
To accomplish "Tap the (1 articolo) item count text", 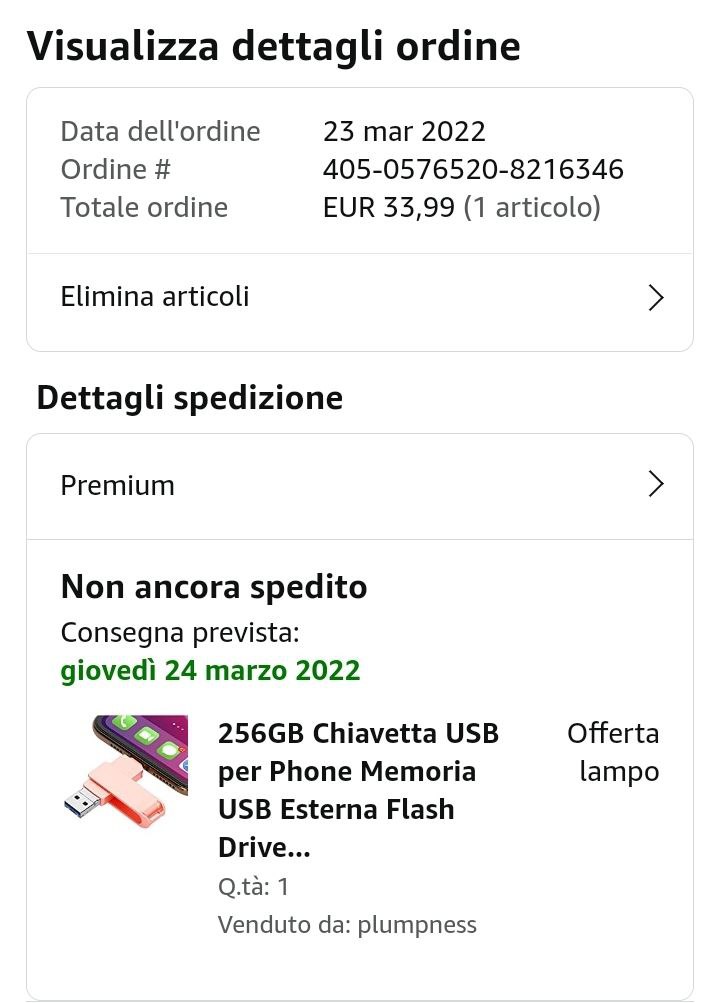I will 532,207.
